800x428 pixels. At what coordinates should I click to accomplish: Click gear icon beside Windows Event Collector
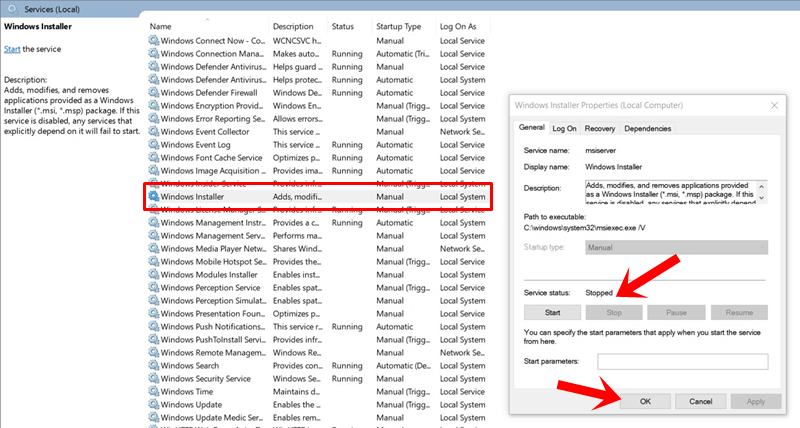(x=154, y=132)
